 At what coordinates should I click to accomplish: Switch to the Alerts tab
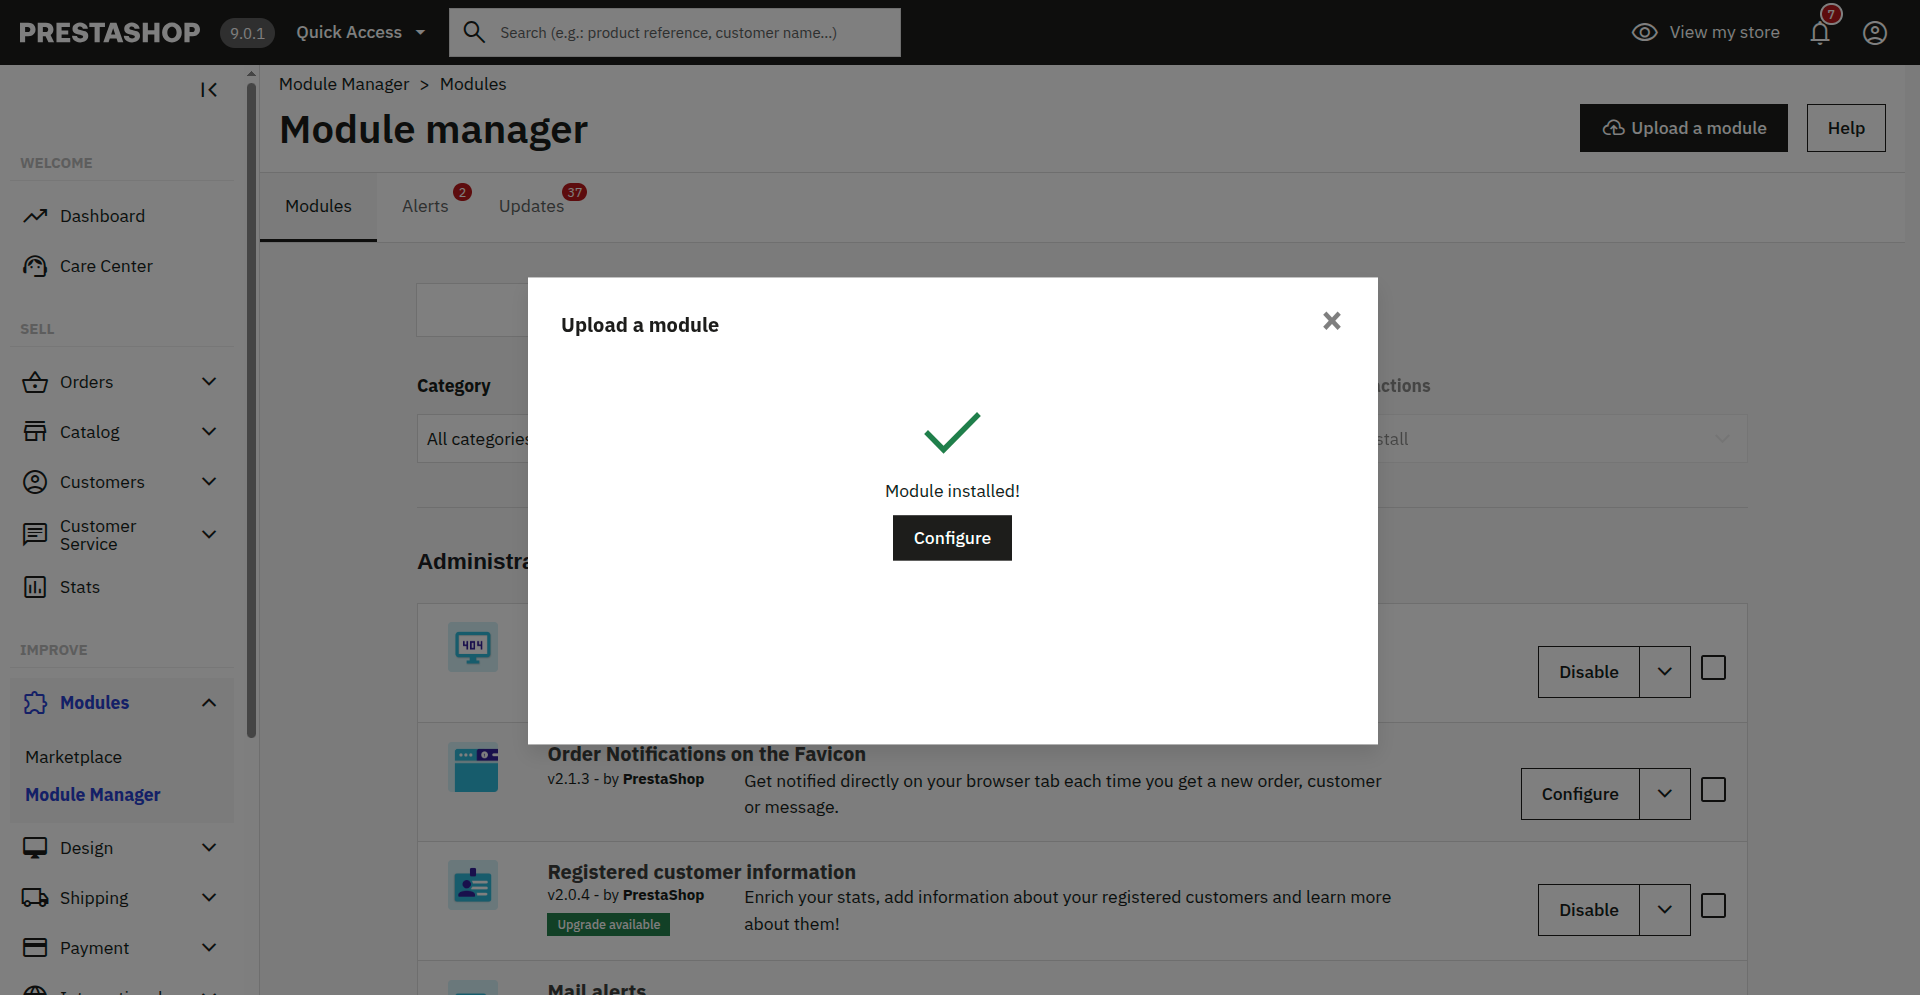pos(425,206)
